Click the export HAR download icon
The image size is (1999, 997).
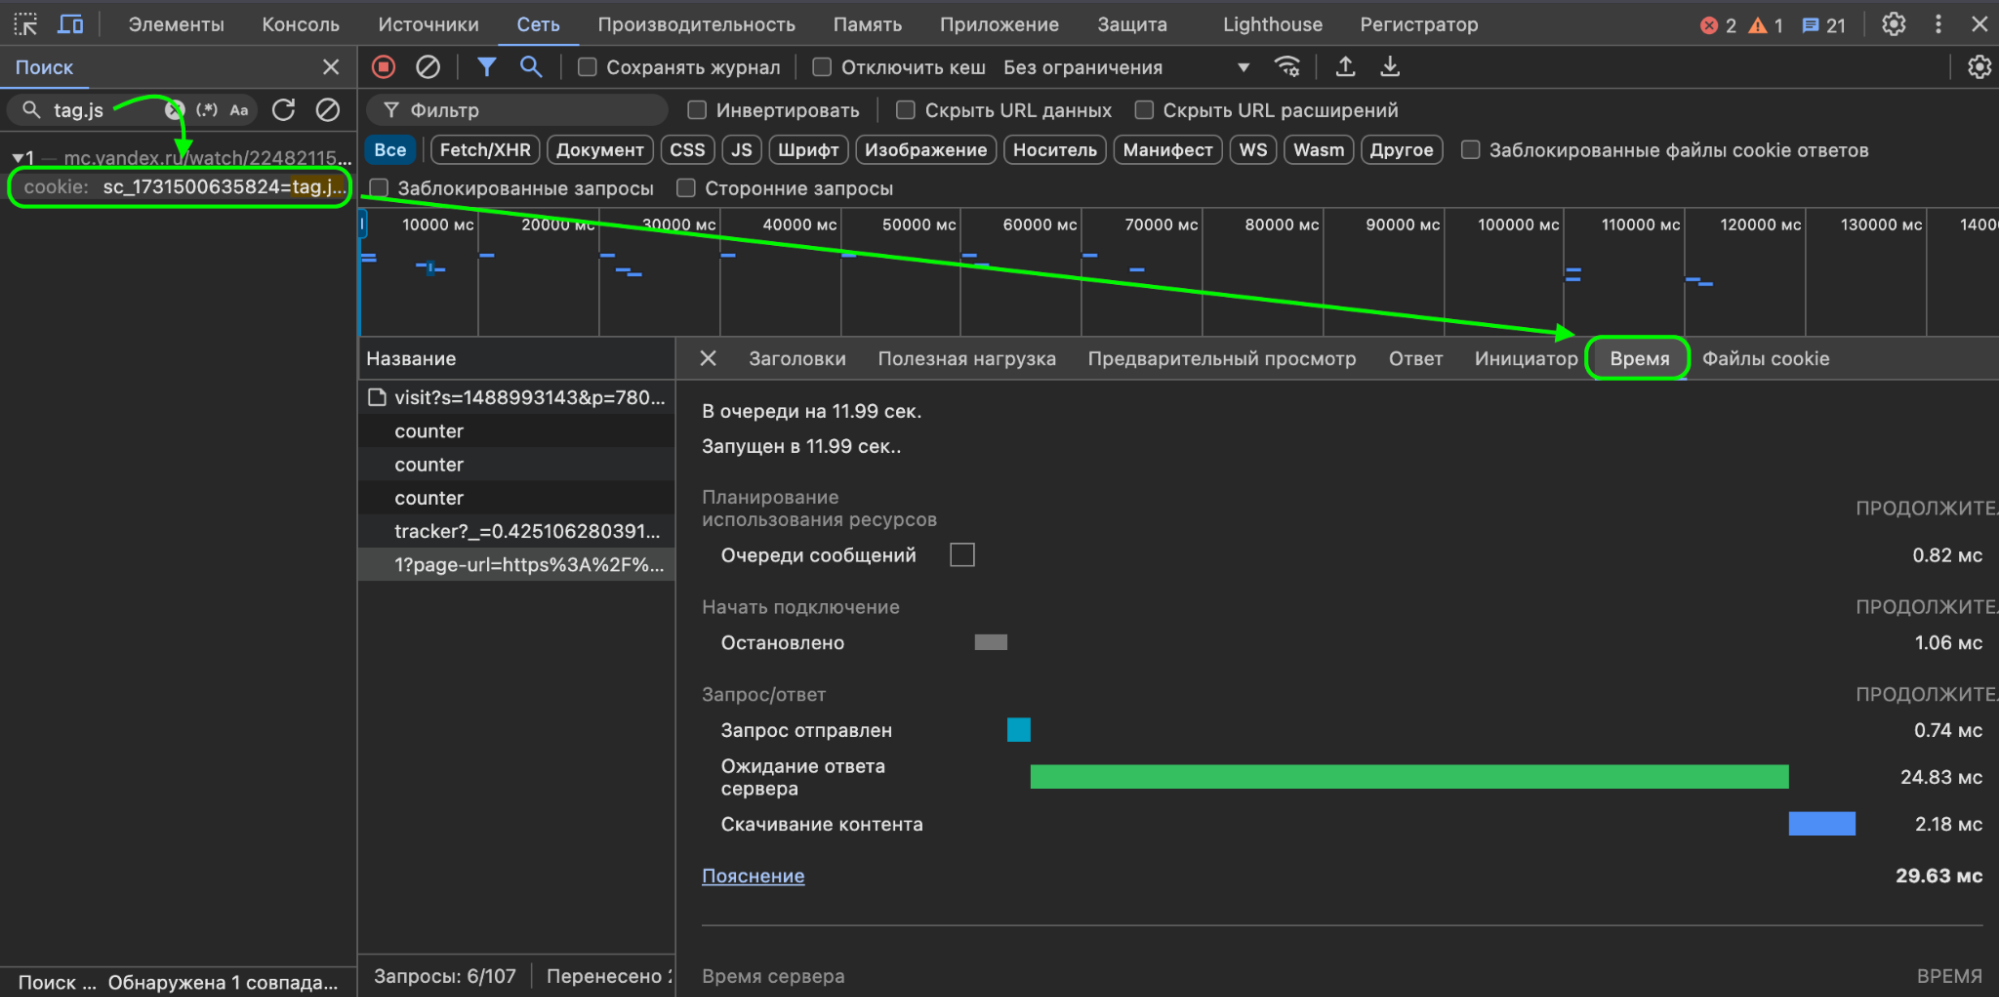tap(1390, 67)
